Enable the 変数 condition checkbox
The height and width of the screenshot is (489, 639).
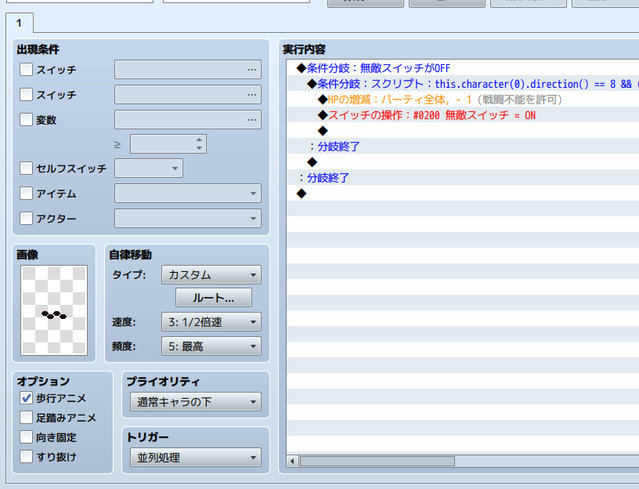point(26,119)
